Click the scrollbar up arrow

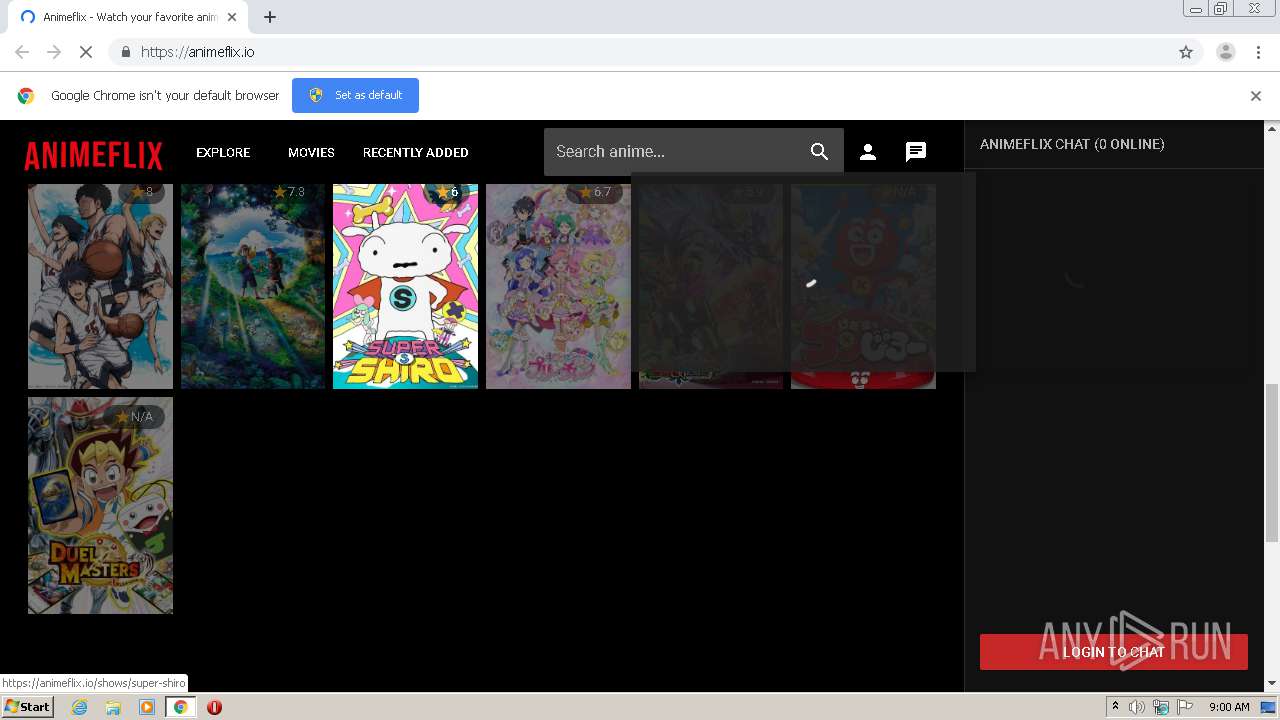click(1272, 128)
